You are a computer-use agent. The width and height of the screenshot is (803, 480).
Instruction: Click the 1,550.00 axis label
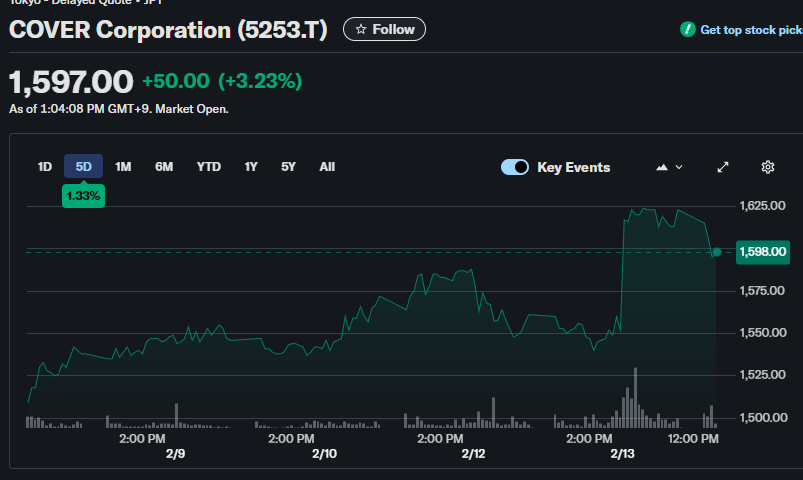coord(763,333)
